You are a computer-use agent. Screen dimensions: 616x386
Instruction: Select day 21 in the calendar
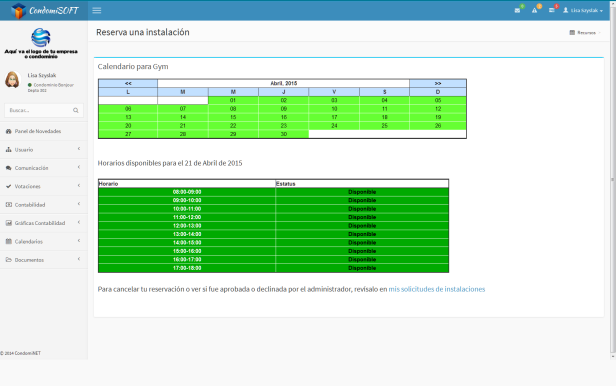pyautogui.click(x=183, y=126)
